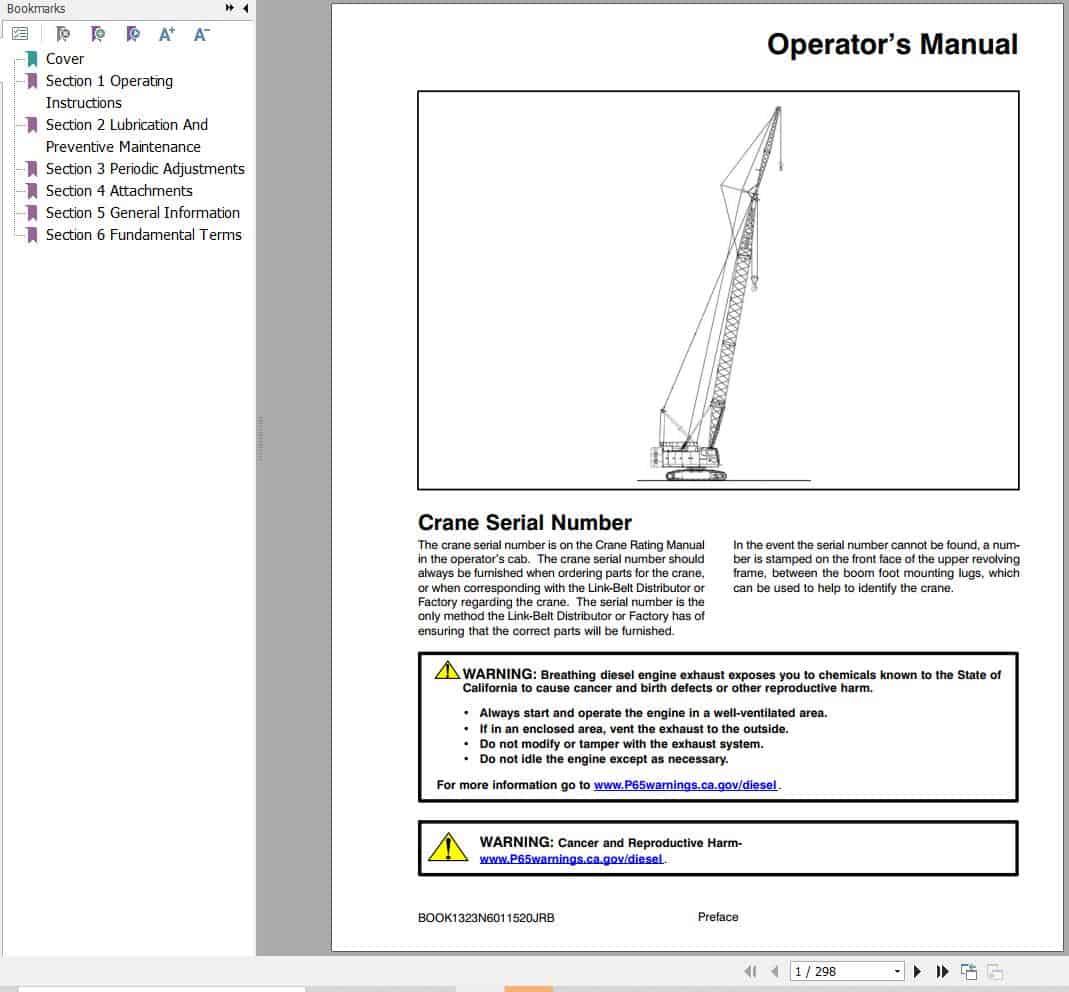Increase bookmark text size with A+ icon

pyautogui.click(x=166, y=33)
